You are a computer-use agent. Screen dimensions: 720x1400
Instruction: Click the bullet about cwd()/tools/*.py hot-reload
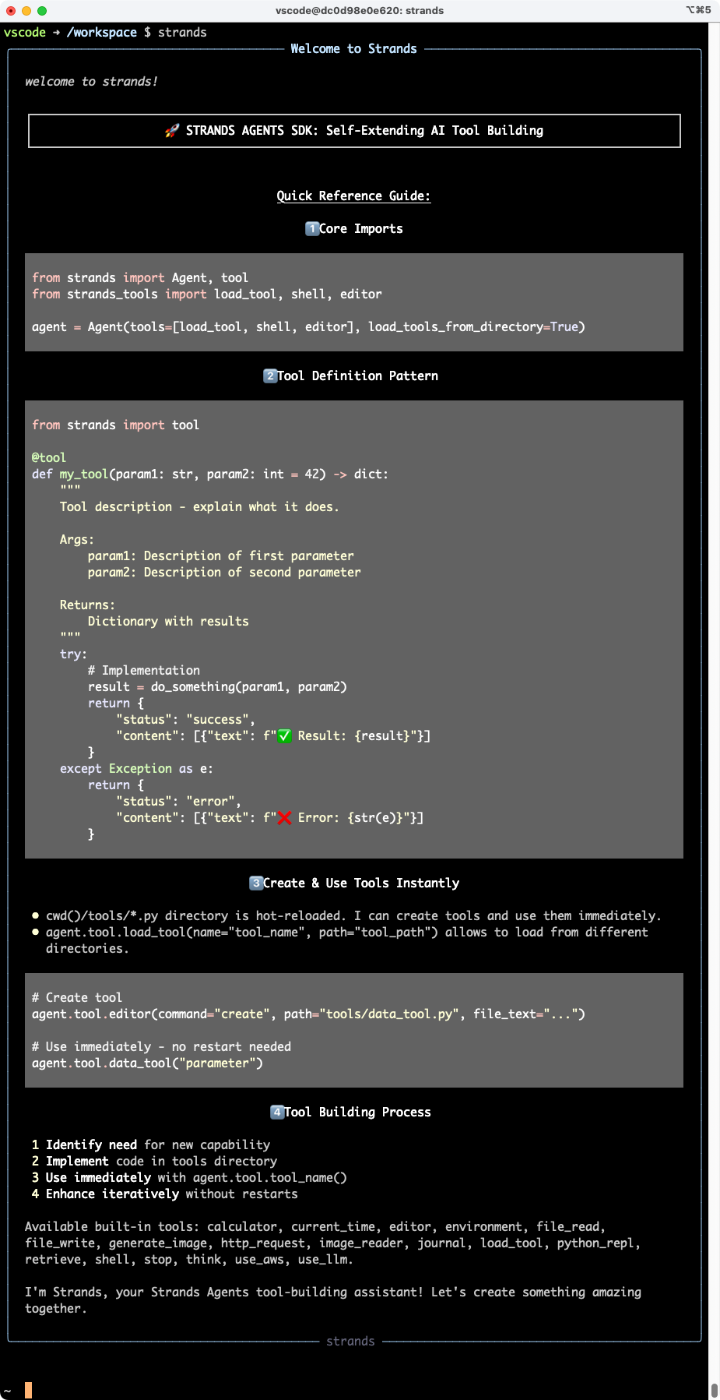coord(354,916)
